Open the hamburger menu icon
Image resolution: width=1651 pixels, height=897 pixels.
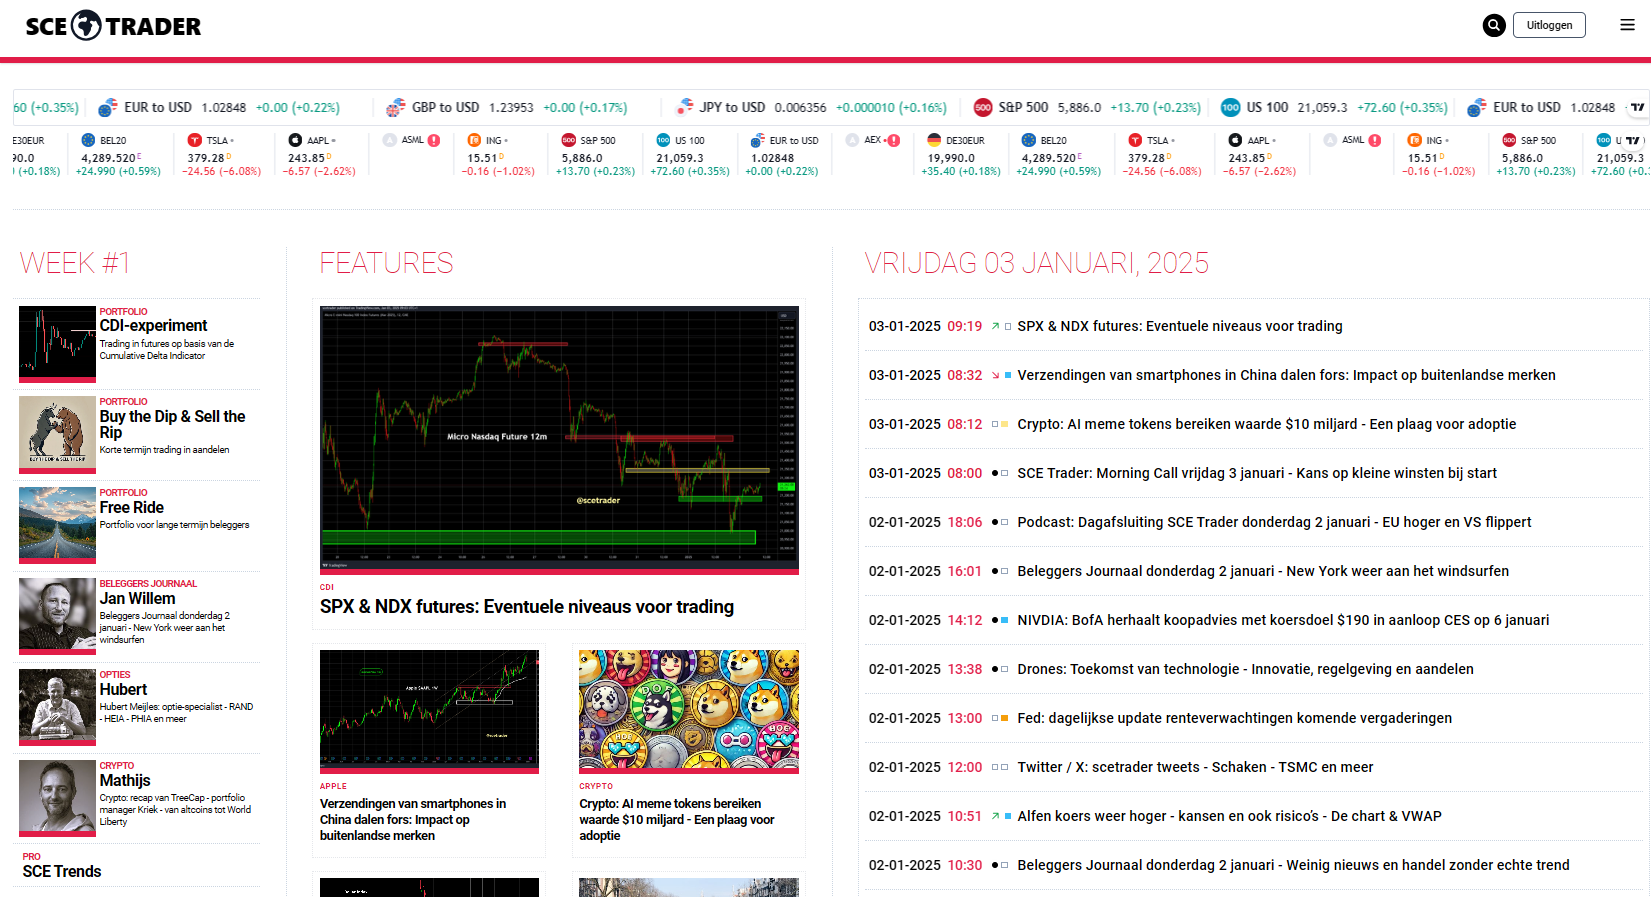[1627, 25]
